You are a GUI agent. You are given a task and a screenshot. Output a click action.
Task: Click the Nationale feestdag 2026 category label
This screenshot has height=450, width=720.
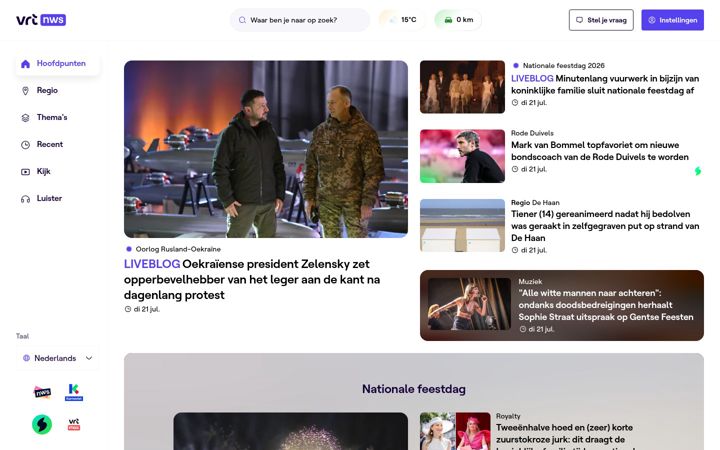563,66
